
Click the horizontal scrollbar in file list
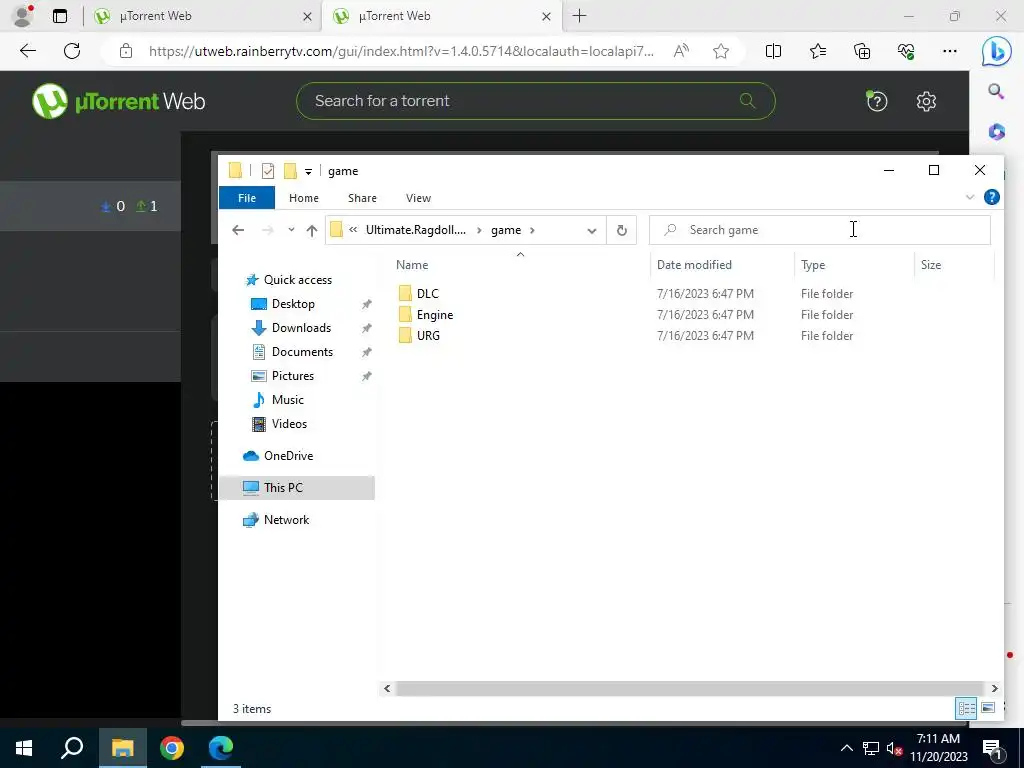tap(690, 688)
